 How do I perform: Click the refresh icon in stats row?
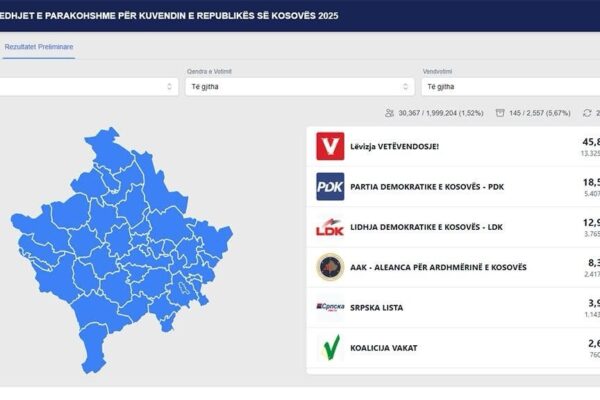[x=586, y=113]
